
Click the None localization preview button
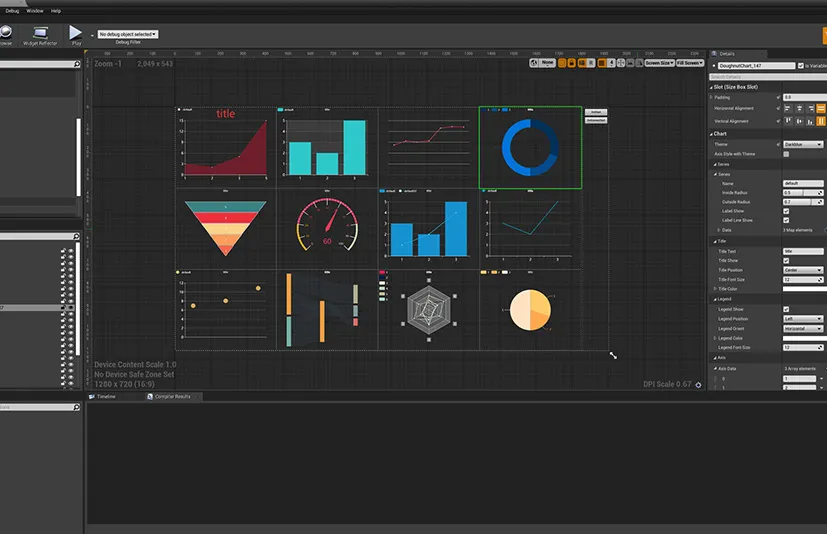[x=547, y=63]
